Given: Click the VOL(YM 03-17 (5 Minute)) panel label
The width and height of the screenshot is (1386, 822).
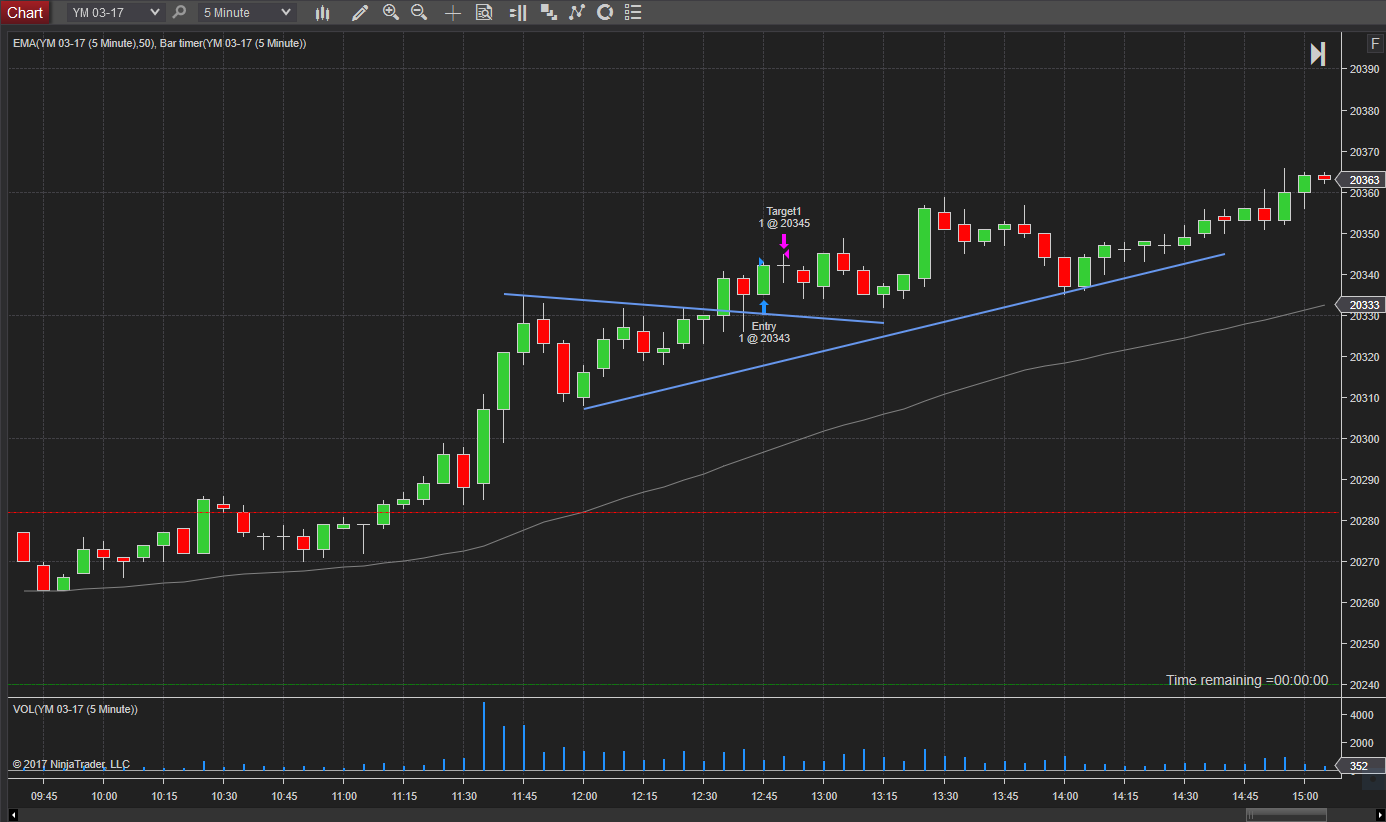Looking at the screenshot, I should coord(75,709).
